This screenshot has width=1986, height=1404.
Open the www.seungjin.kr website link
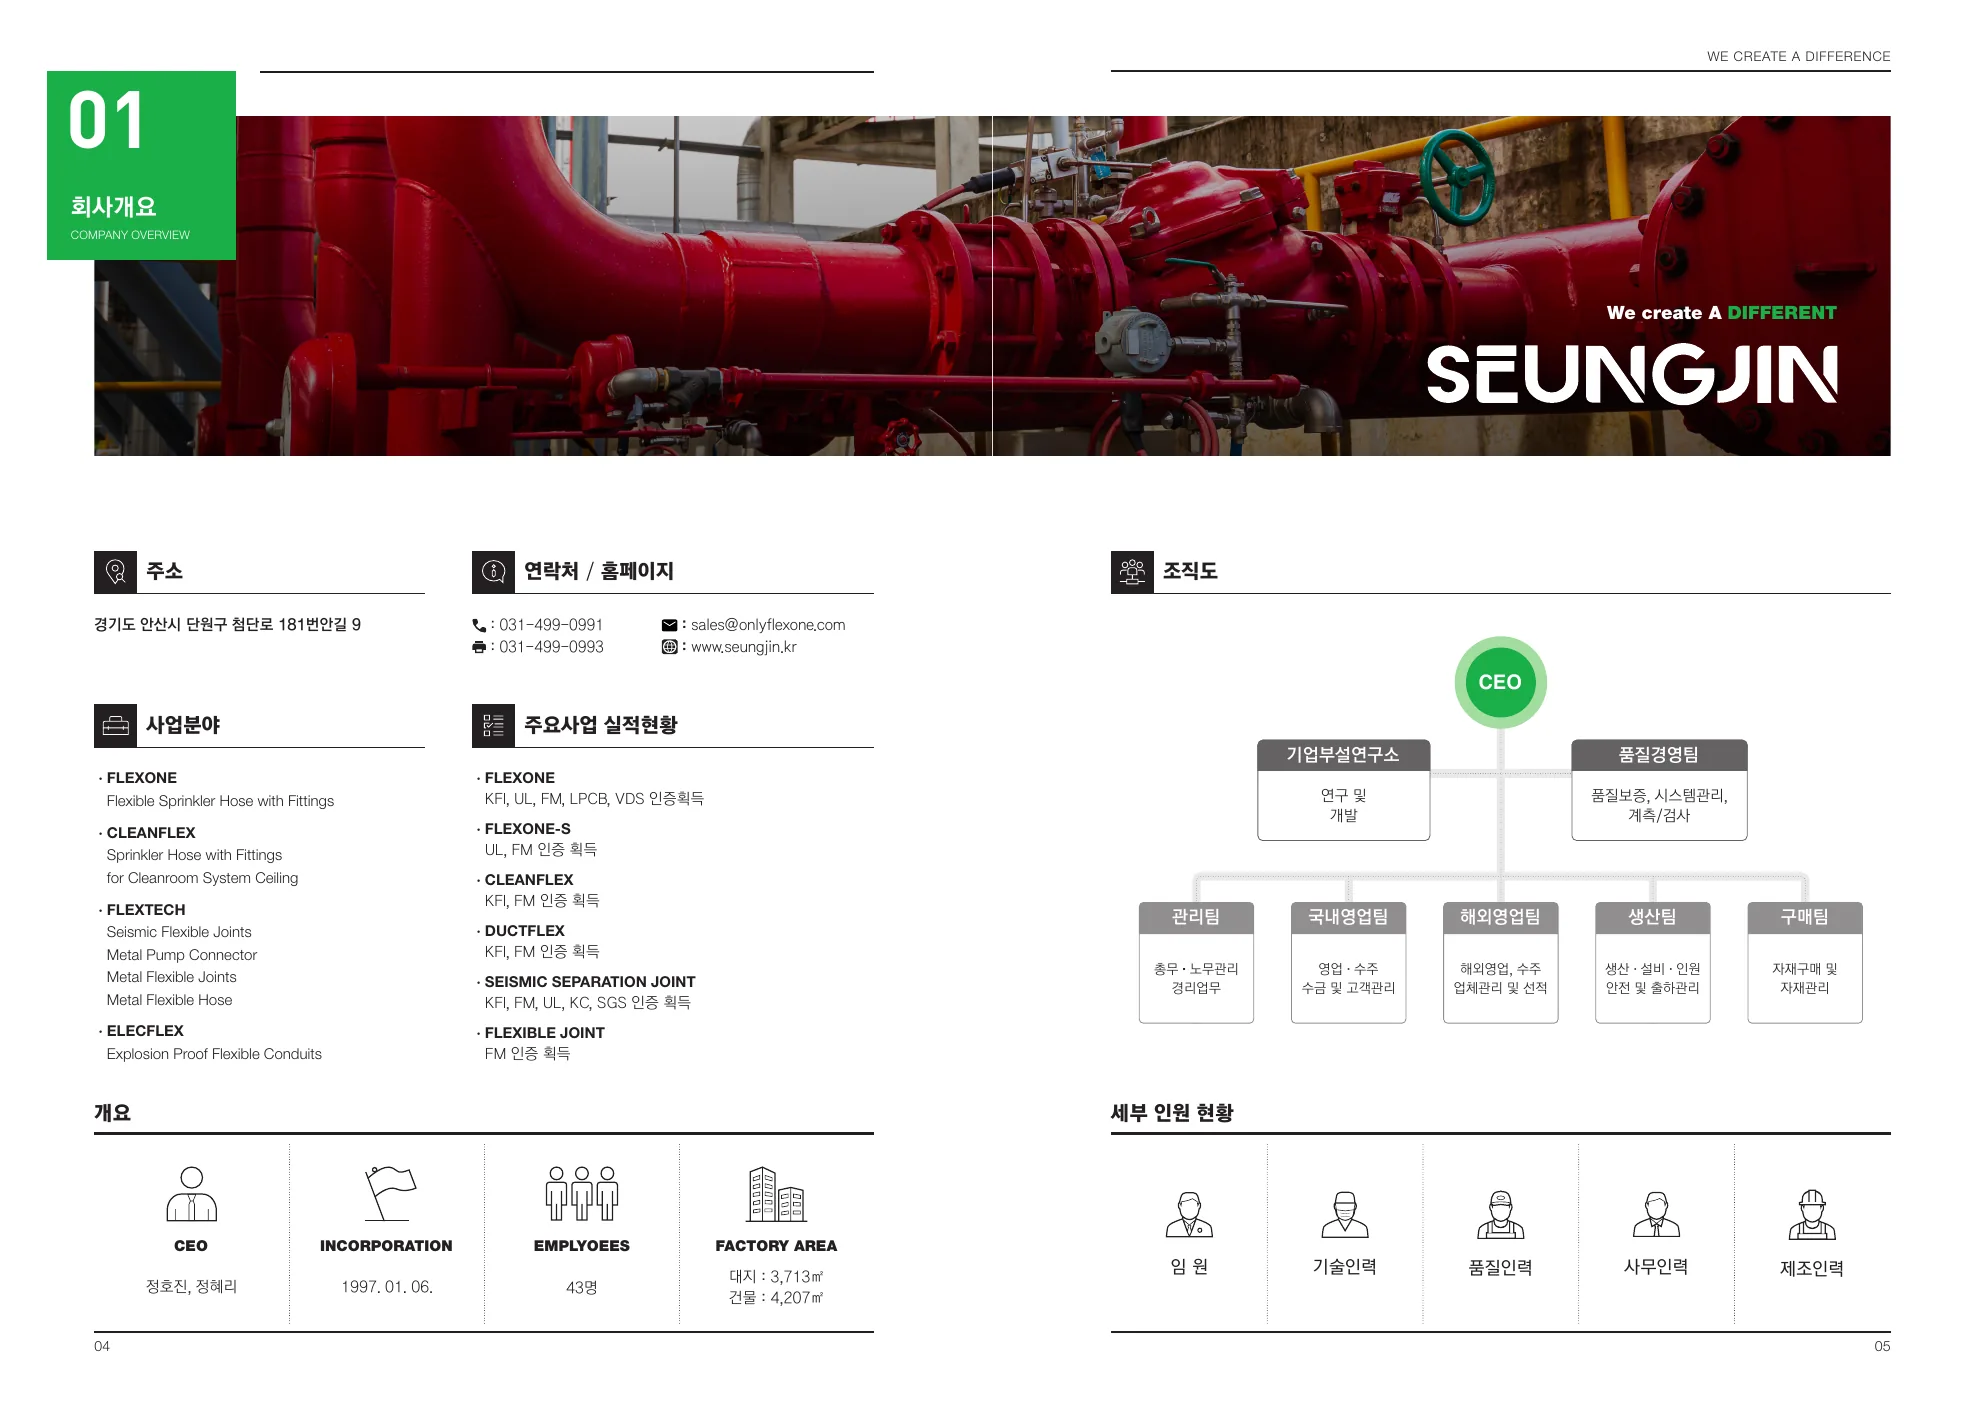point(744,647)
